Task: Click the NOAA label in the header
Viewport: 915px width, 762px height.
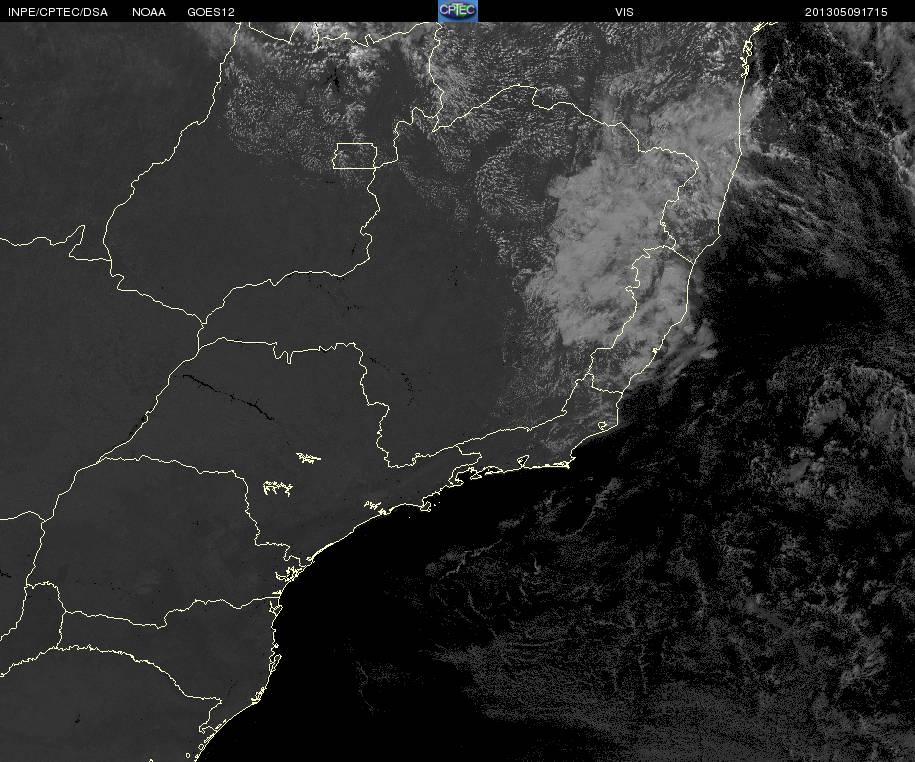Action: (x=149, y=12)
